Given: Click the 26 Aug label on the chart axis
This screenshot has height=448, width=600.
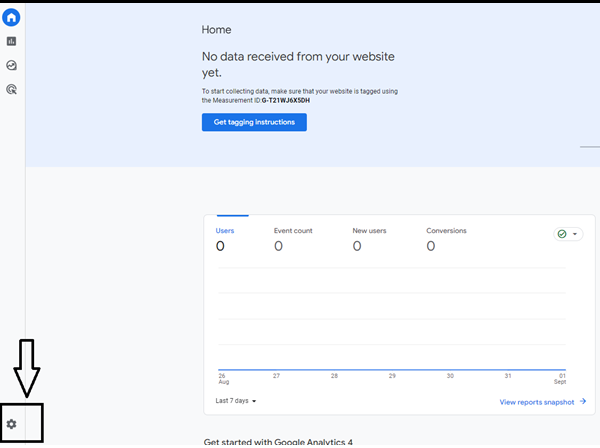Looking at the screenshot, I should (221, 379).
